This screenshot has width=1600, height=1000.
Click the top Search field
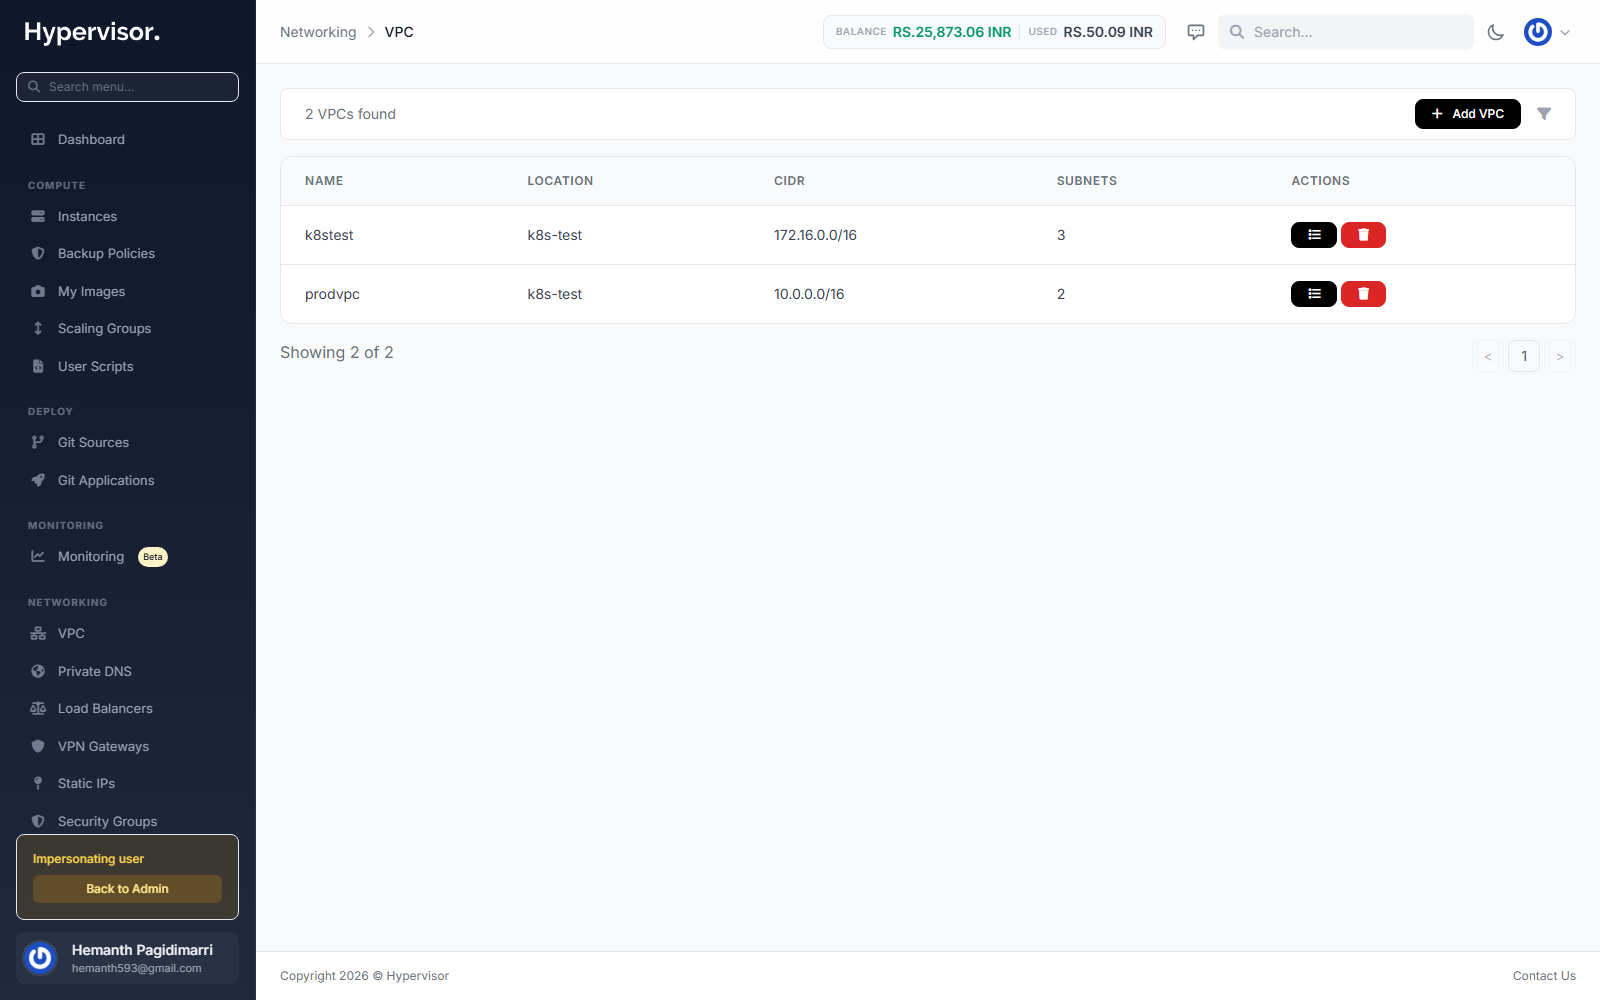[x=1346, y=32]
